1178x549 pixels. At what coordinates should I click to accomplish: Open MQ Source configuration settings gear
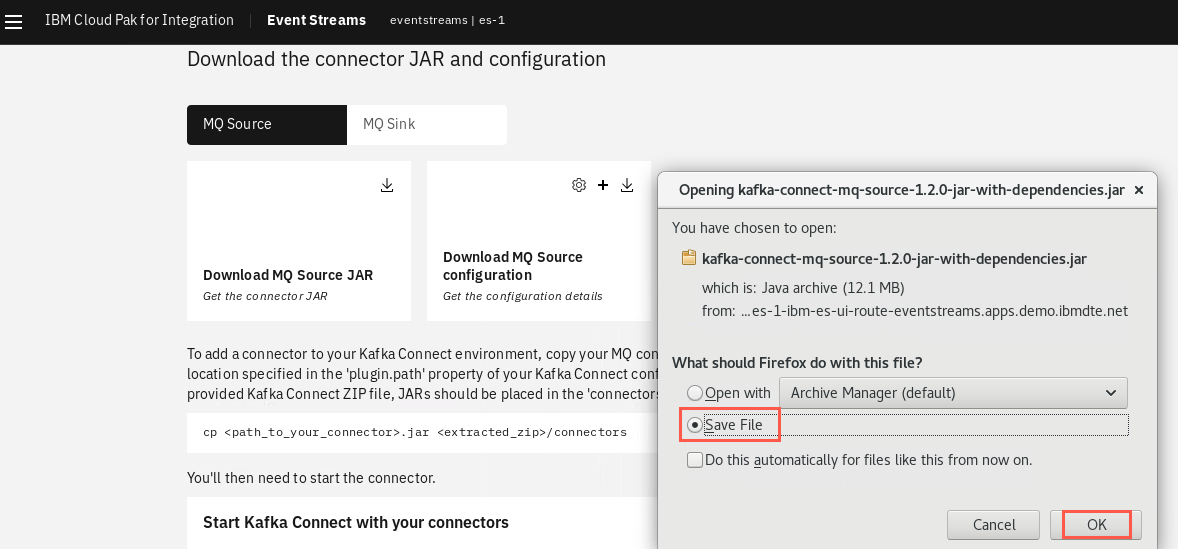pyautogui.click(x=578, y=185)
